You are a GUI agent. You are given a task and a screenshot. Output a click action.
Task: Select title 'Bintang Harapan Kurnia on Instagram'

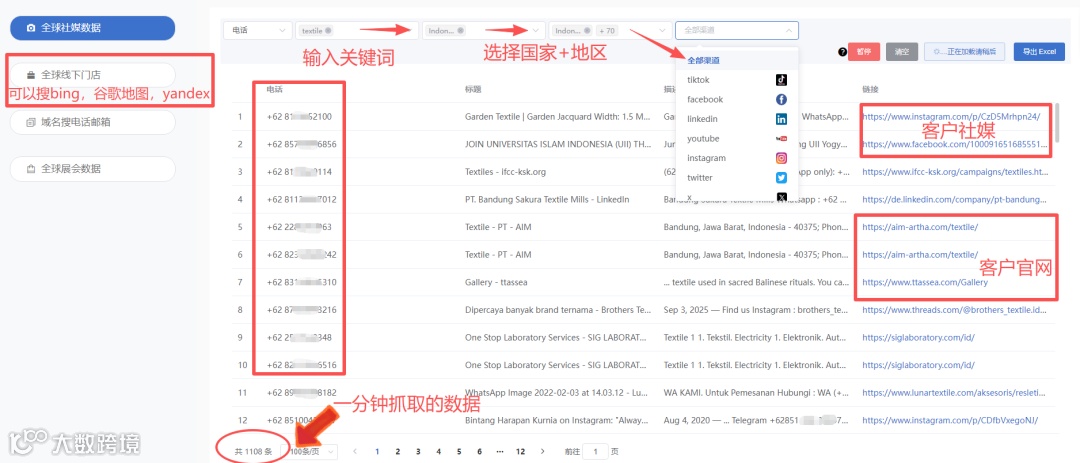pos(557,420)
